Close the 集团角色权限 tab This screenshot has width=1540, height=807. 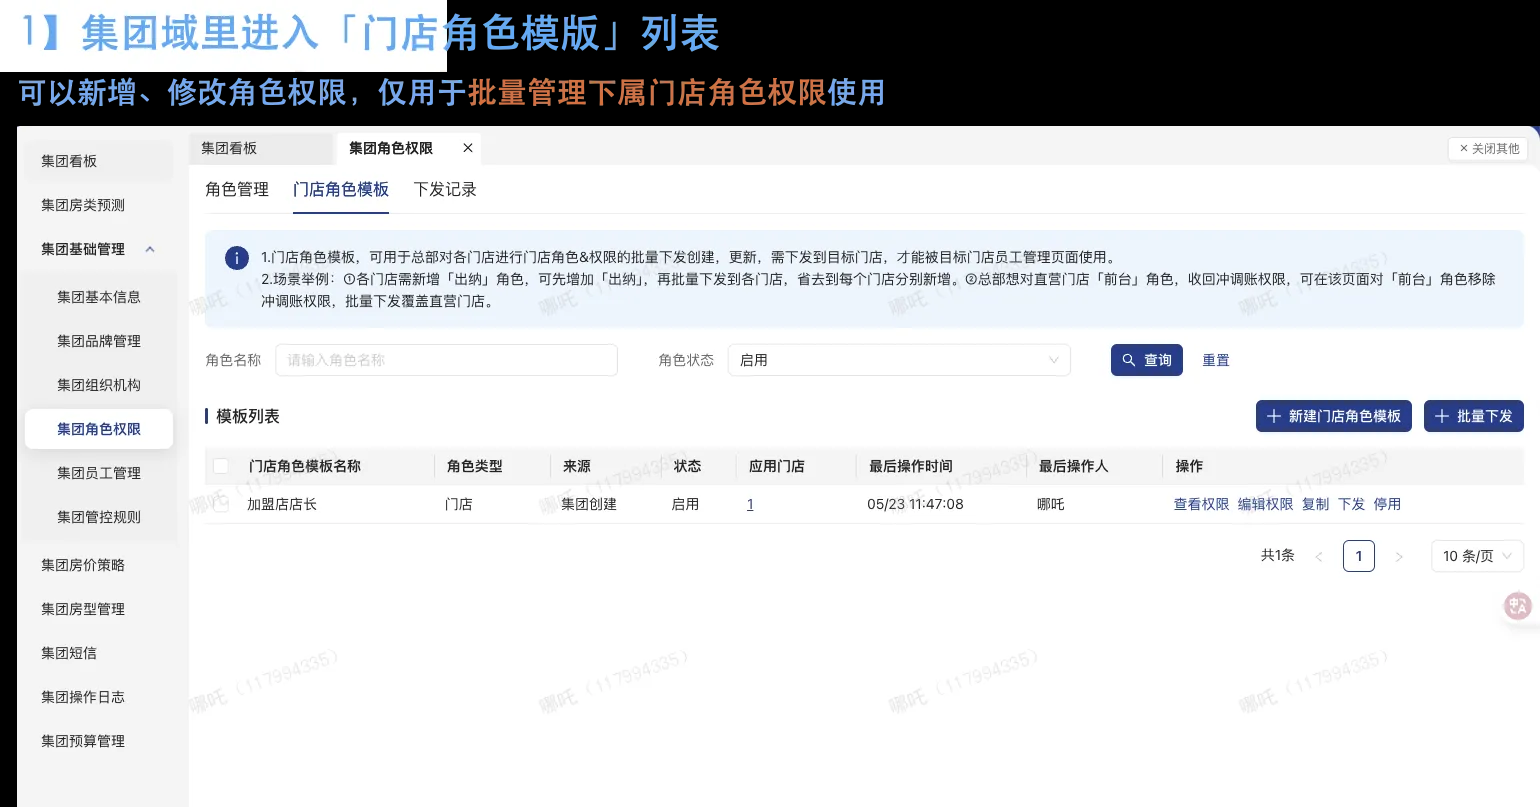click(x=467, y=148)
